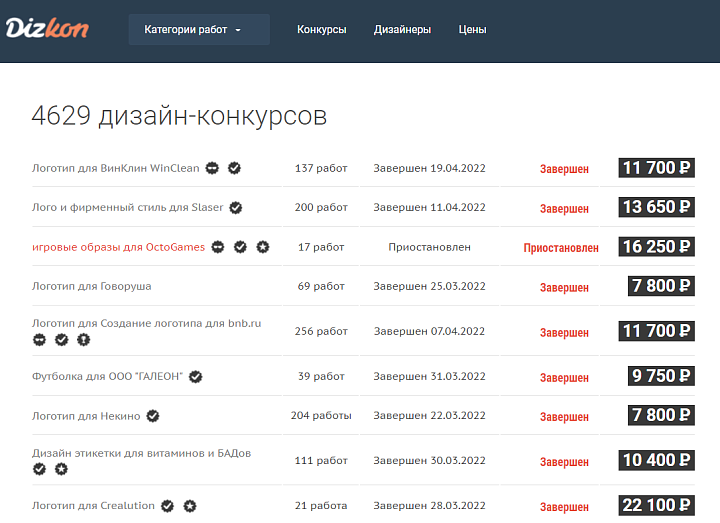Click the red Приостановлен status
720x523 pixels.
coord(561,248)
